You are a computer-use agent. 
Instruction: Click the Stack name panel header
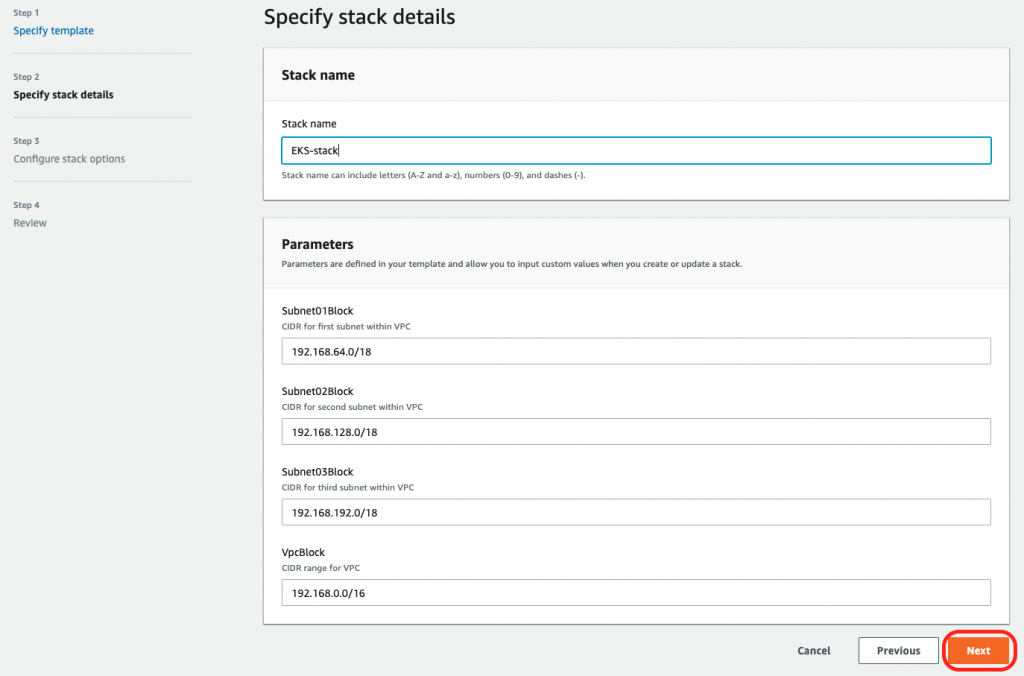(x=318, y=75)
